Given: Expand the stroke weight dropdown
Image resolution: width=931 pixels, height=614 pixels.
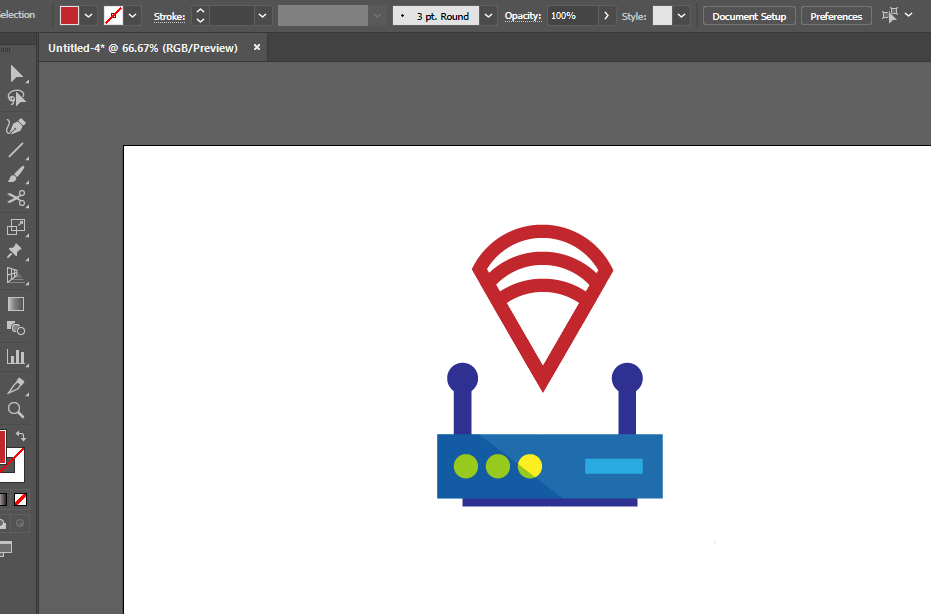Looking at the screenshot, I should pyautogui.click(x=263, y=16).
